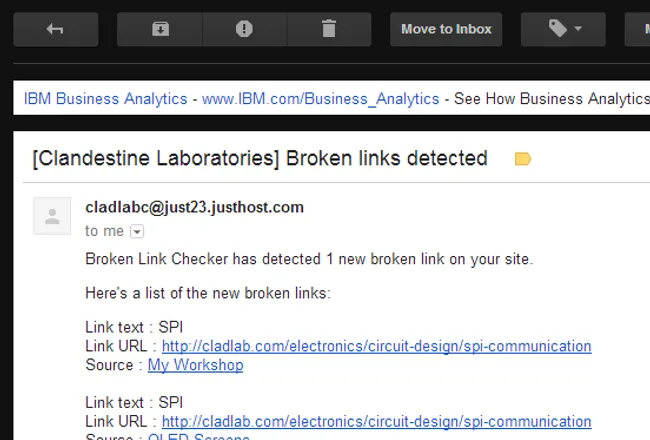Archive this email using the archive icon
Viewport: 650px width, 440px height.
(x=160, y=30)
